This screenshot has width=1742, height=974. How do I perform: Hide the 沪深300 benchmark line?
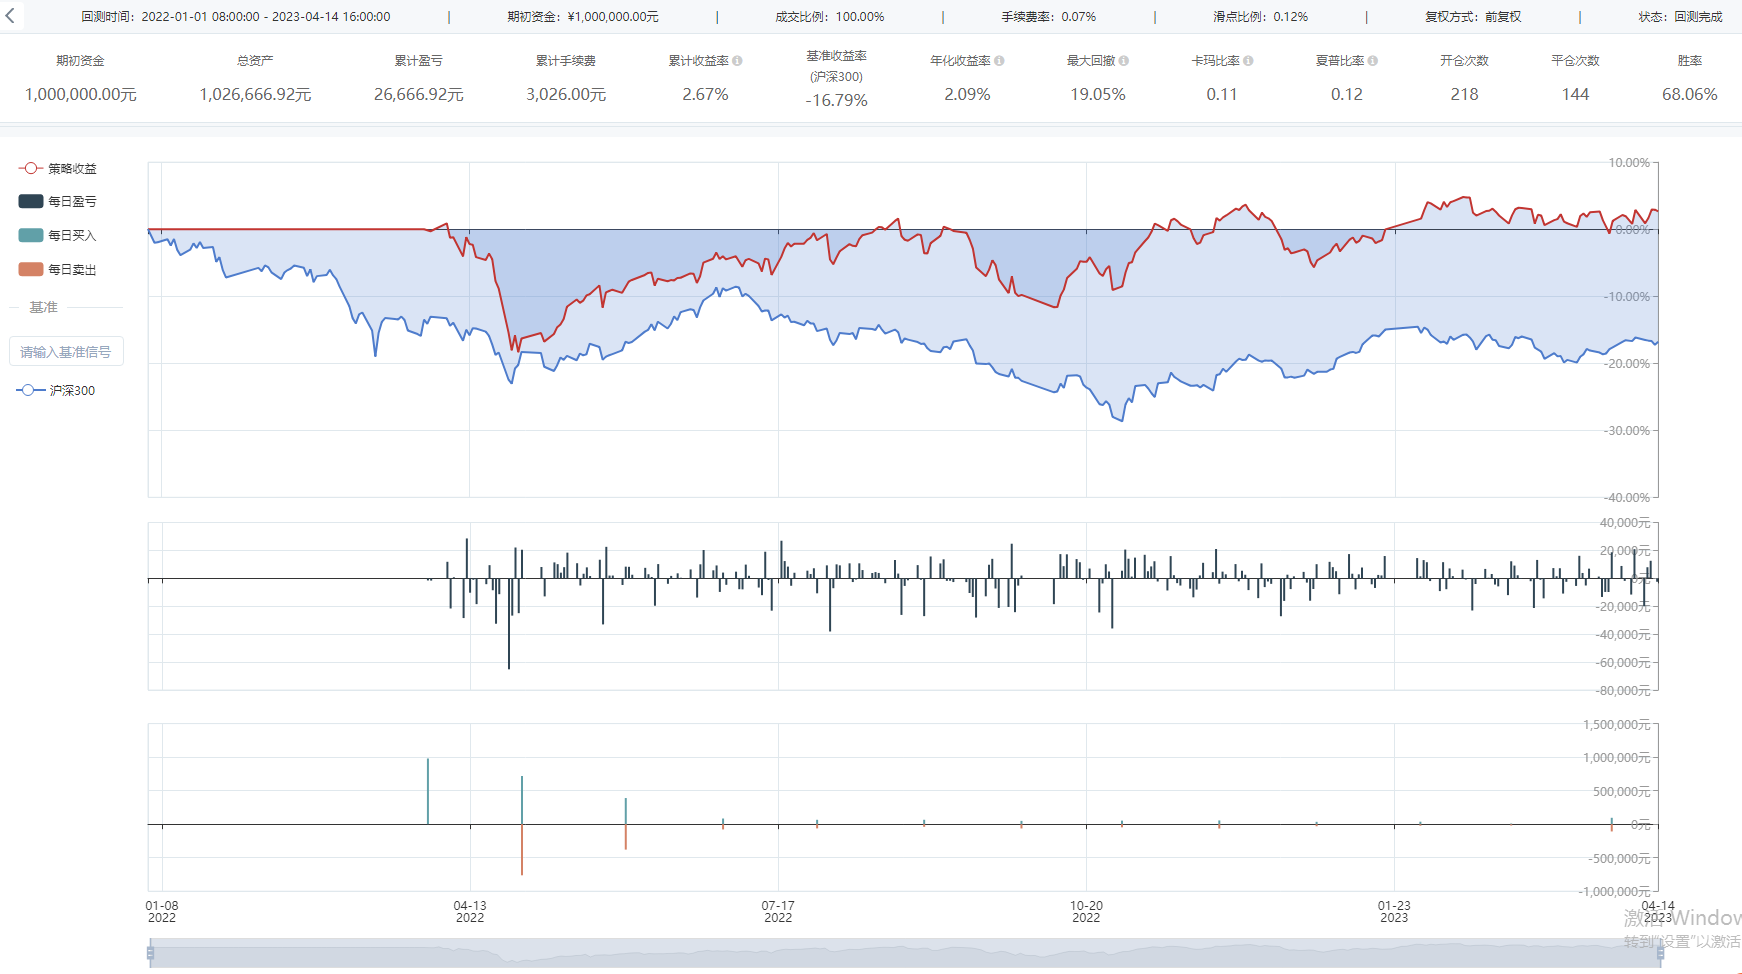pos(57,390)
